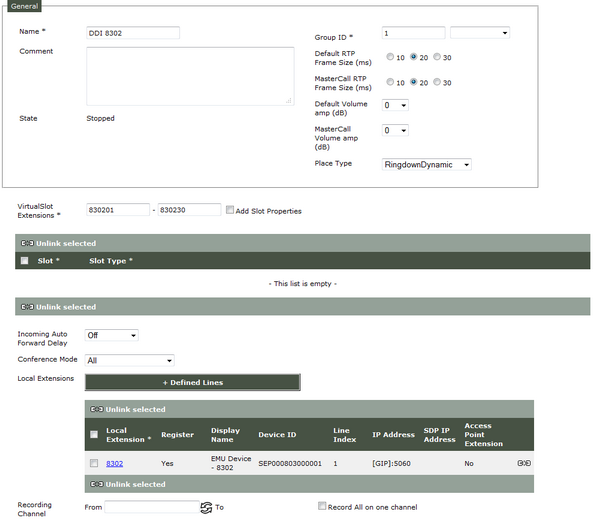
Task: Click Unlink selected above the Local Extension table
Action: tap(128, 409)
